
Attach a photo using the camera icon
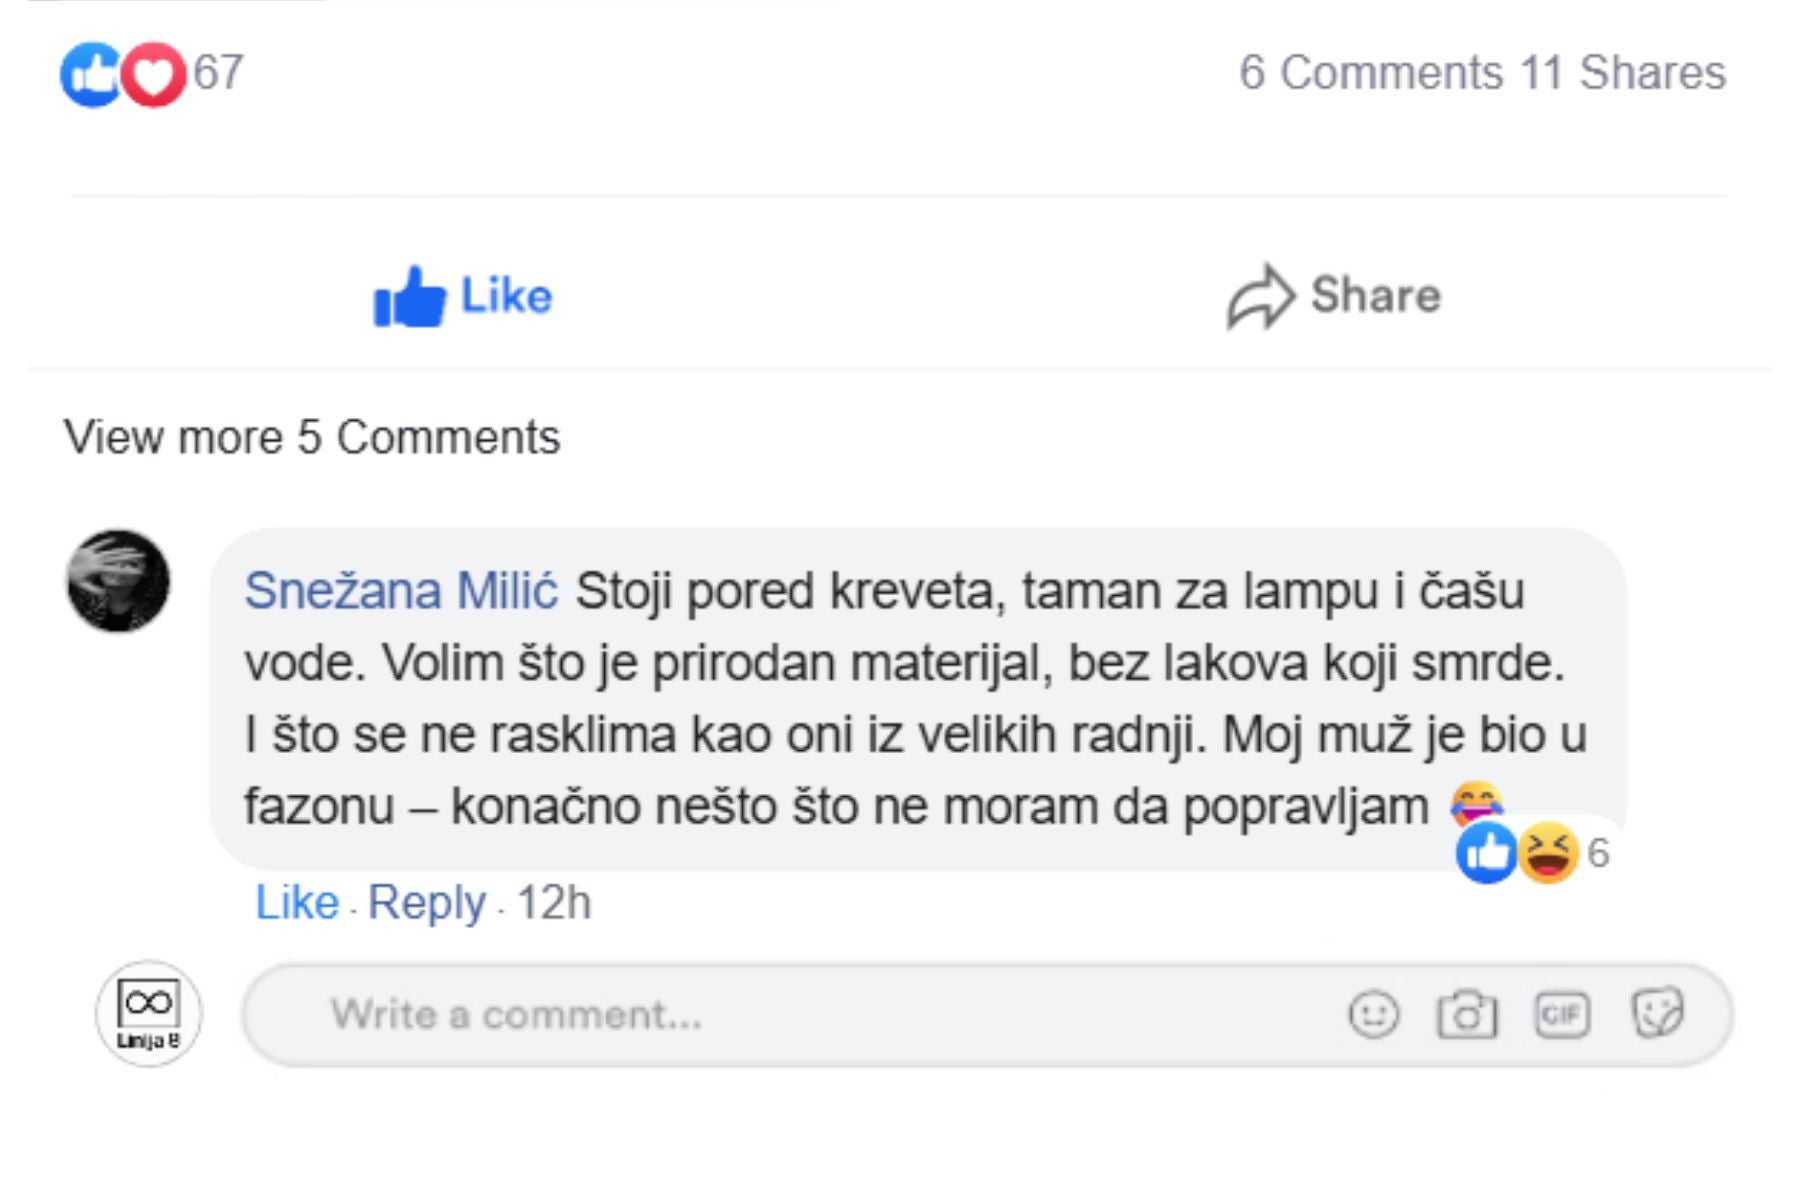1467,1015
